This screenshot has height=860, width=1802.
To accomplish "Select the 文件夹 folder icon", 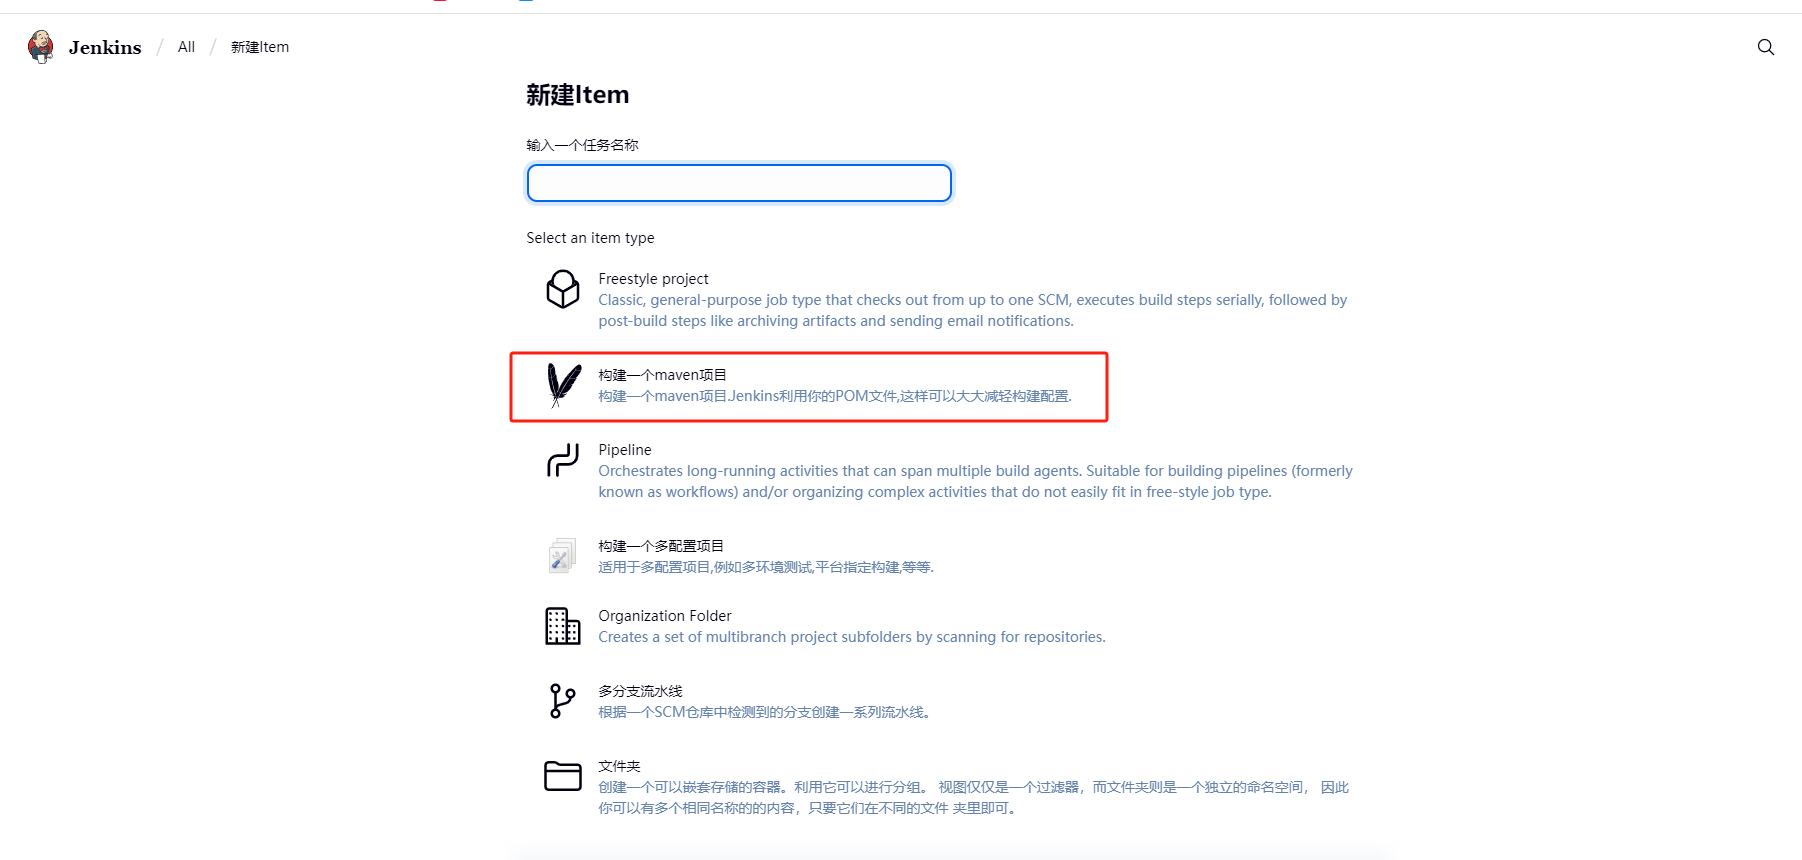I will click(563, 776).
